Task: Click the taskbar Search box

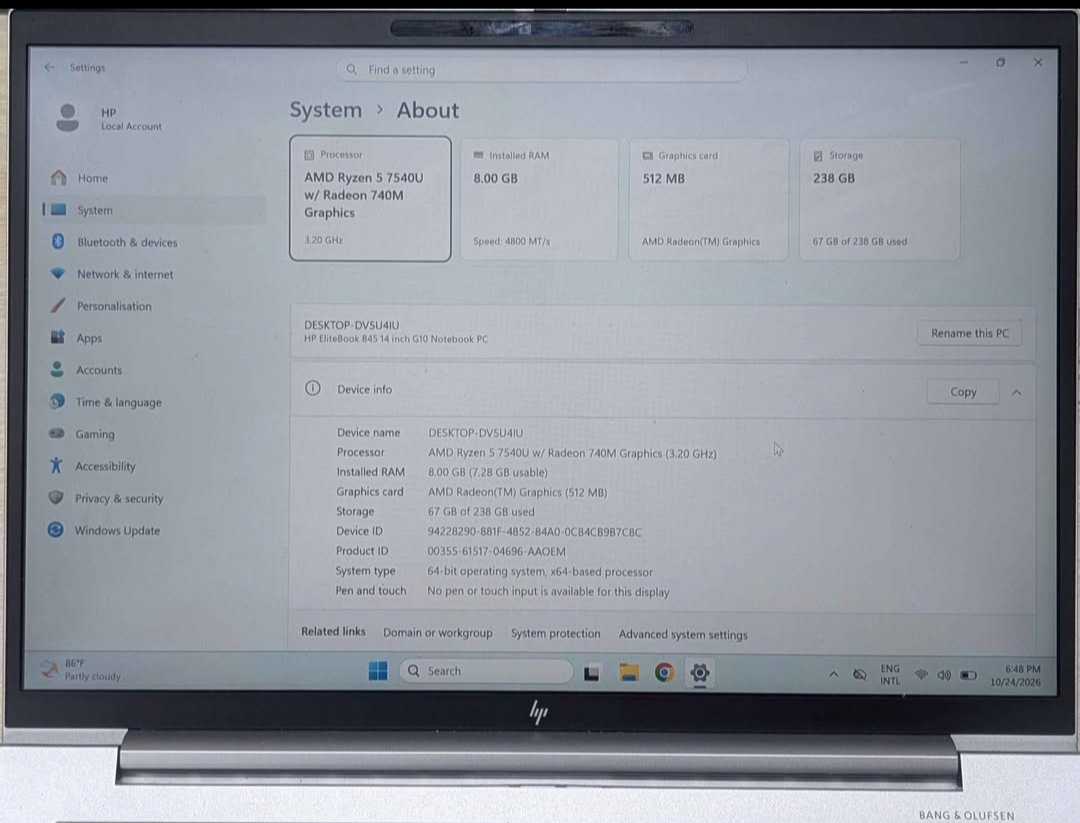Action: point(486,671)
